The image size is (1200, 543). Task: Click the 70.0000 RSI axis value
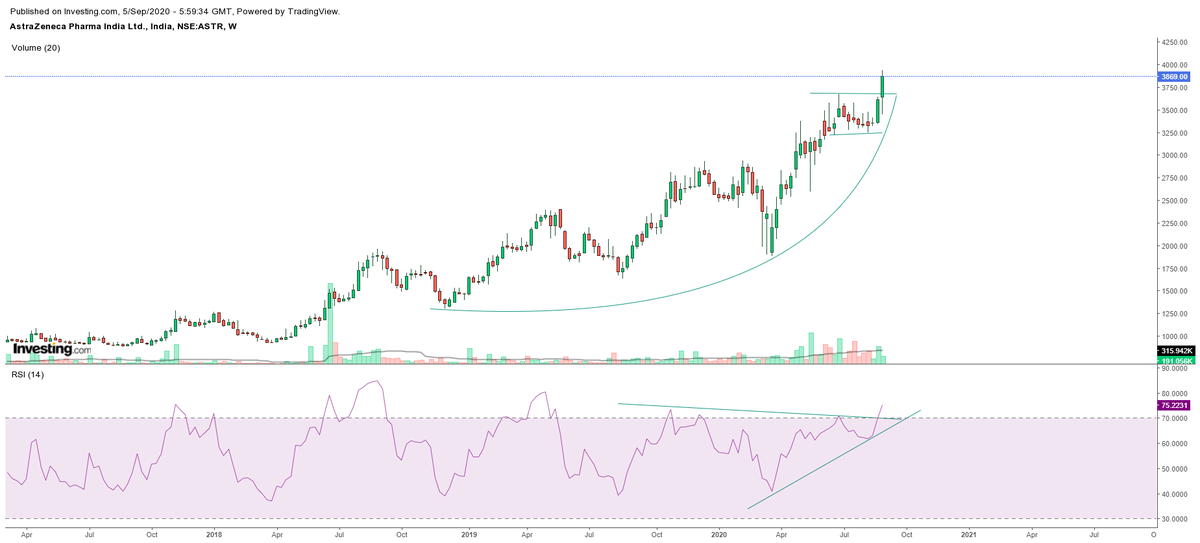(1174, 418)
